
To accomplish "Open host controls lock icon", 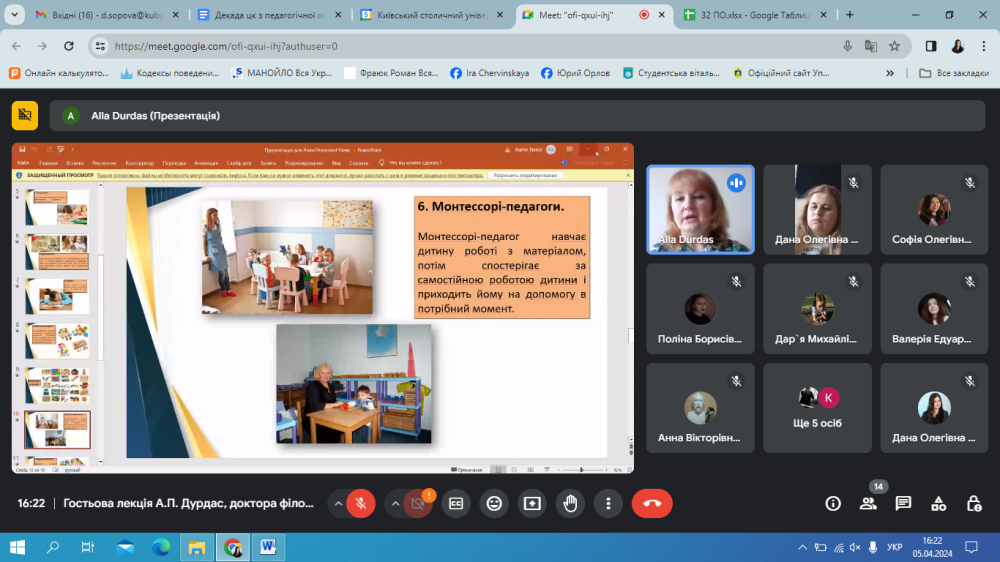I will [973, 503].
